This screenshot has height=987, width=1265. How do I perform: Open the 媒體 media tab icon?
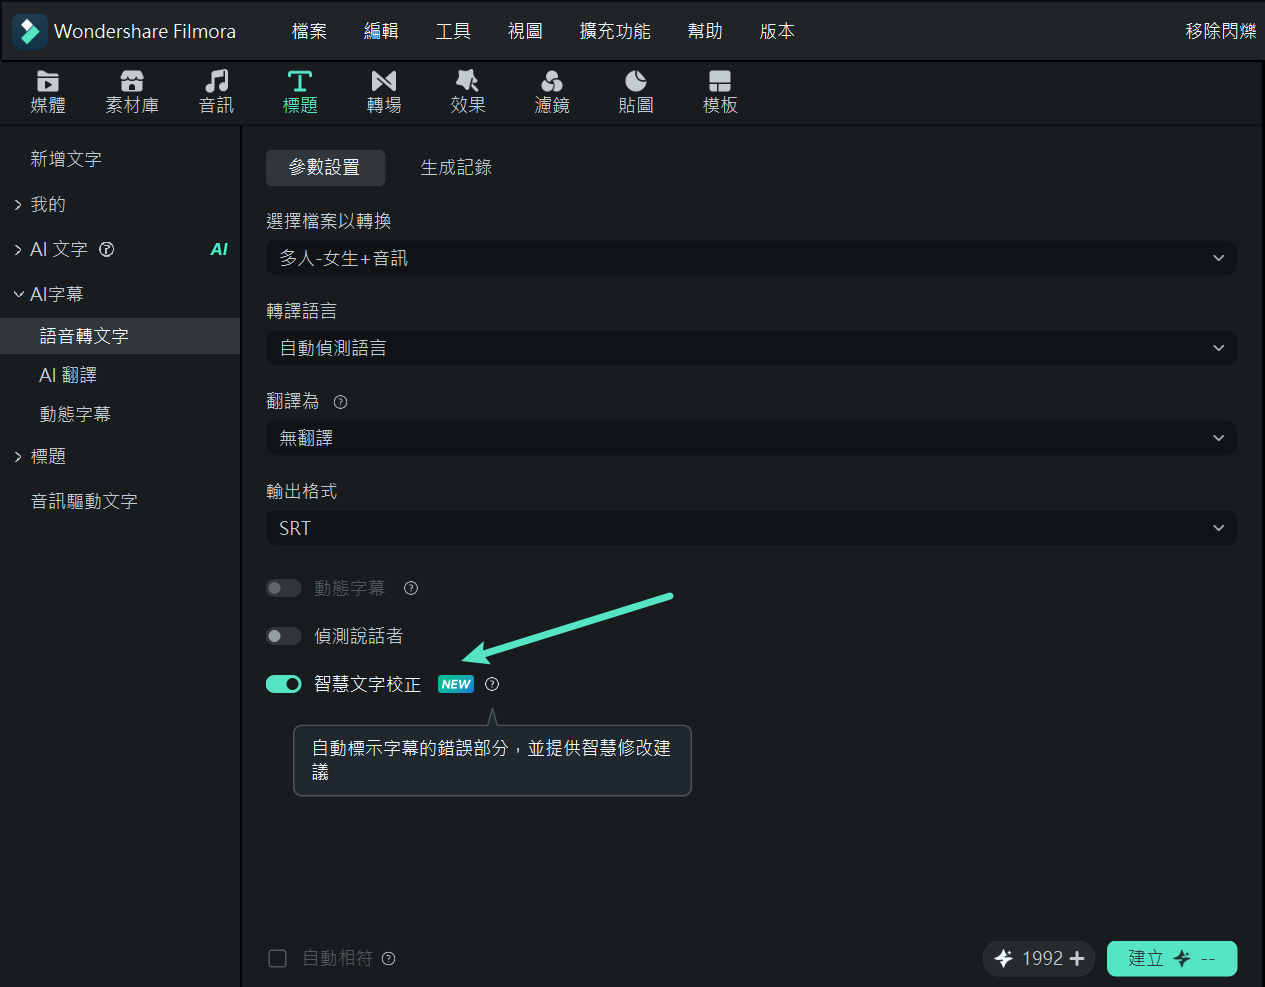[x=48, y=81]
